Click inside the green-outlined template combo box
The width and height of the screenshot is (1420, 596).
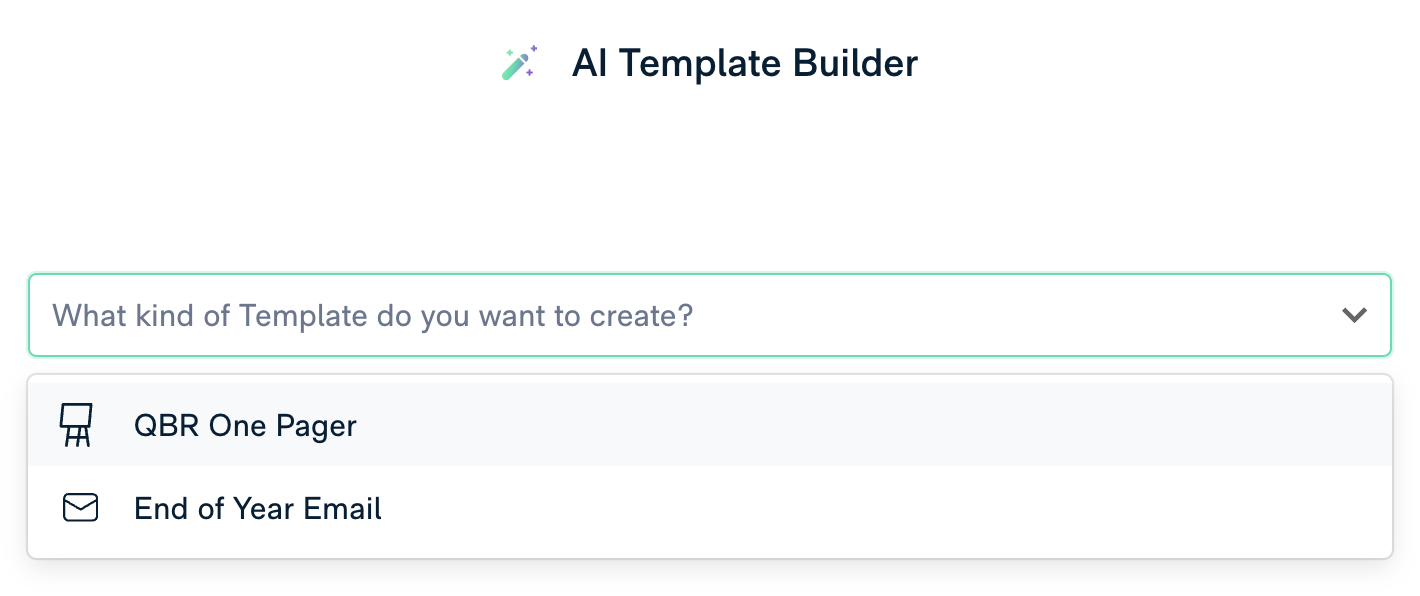click(710, 315)
